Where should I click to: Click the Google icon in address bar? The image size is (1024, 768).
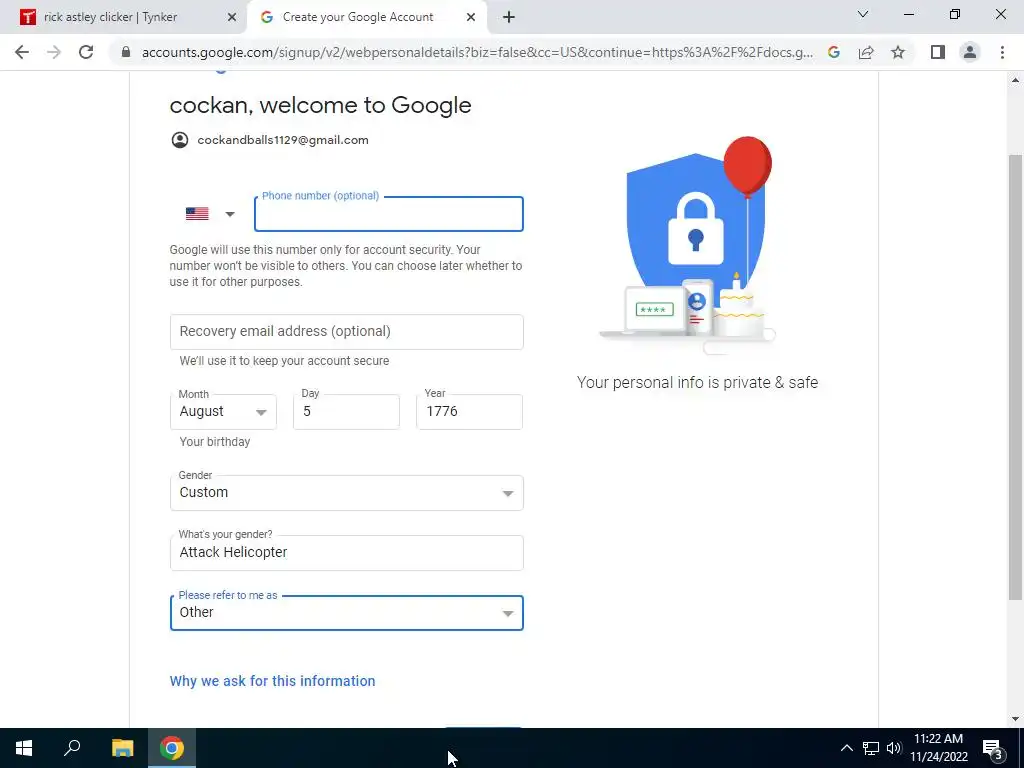point(833,52)
